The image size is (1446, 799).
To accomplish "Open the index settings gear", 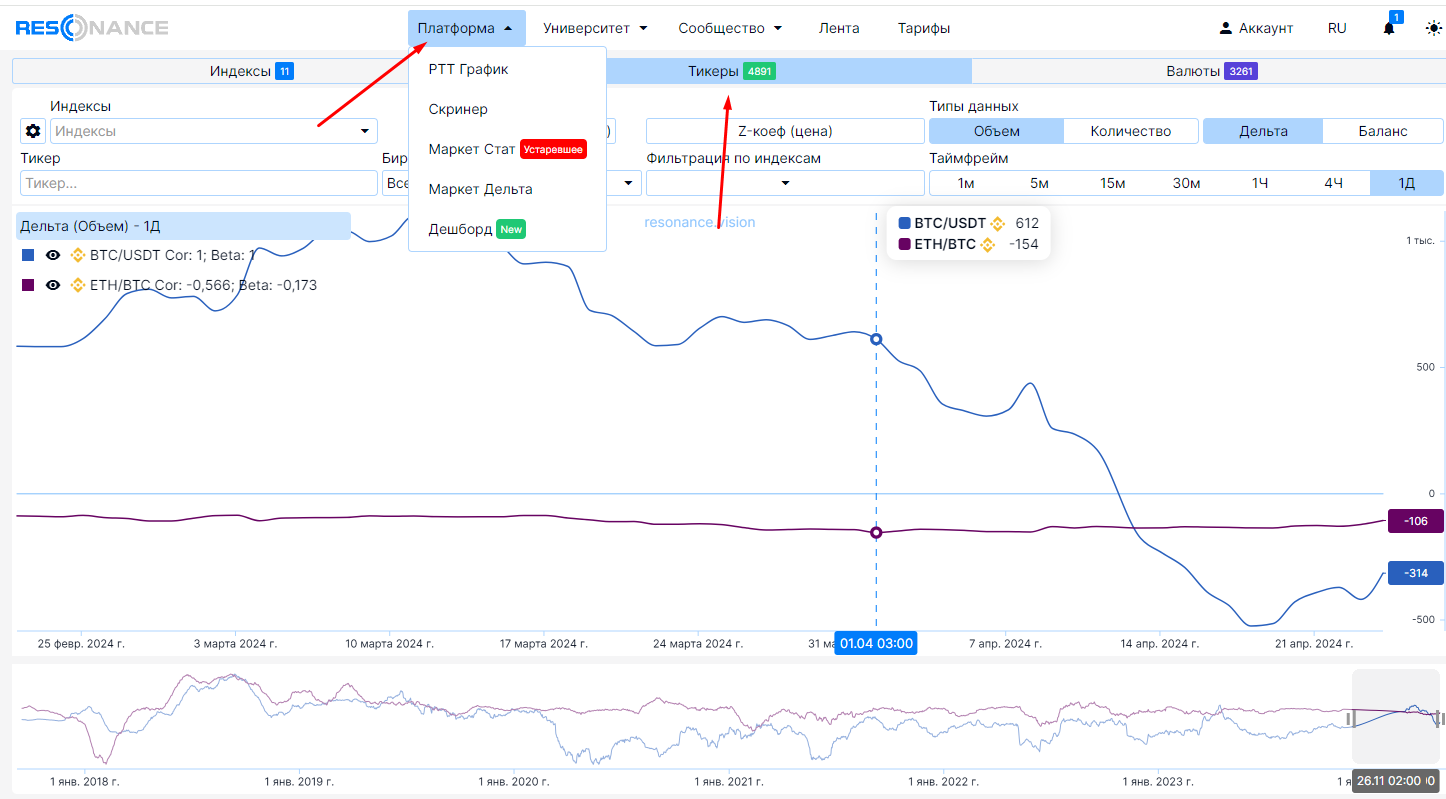I will point(34,131).
